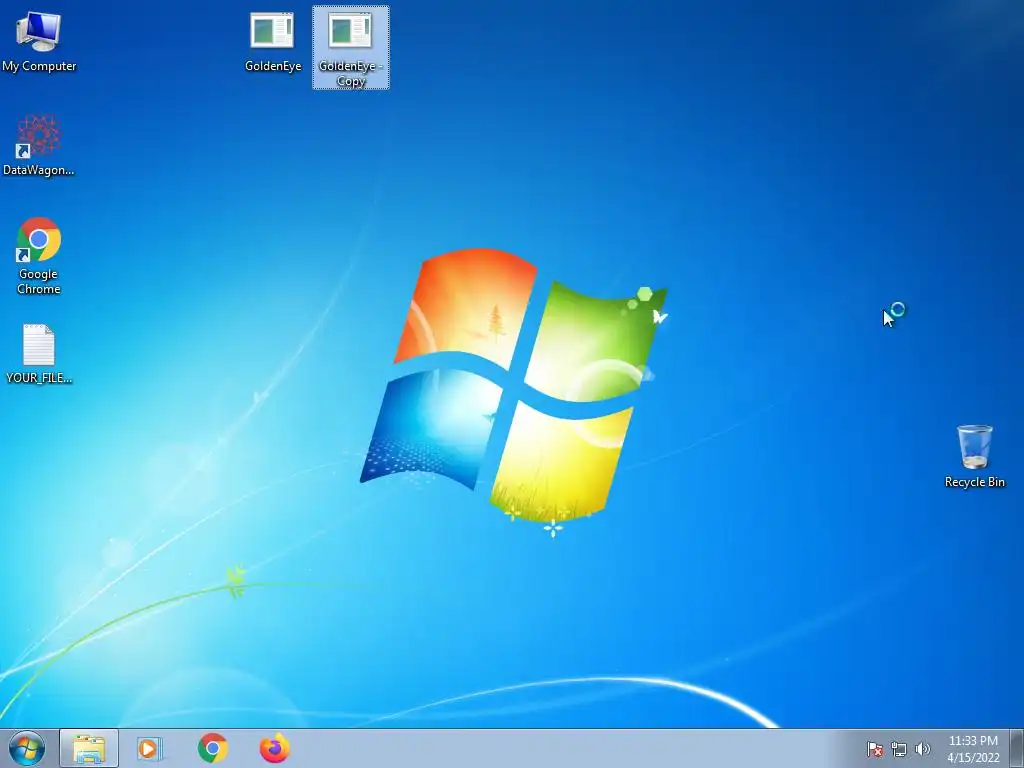This screenshot has width=1024, height=768.
Task: Open Windows Explorer from the taskbar
Action: tap(89, 748)
